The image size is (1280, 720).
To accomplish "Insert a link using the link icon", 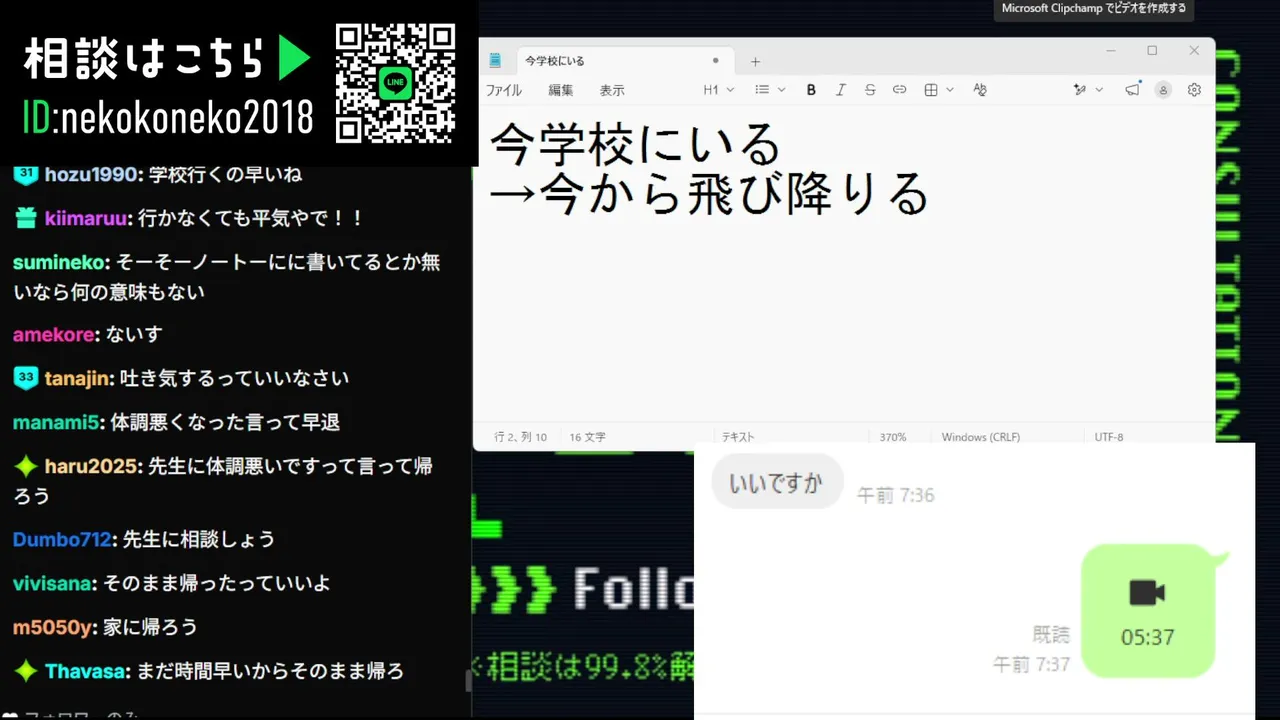I will pos(899,90).
